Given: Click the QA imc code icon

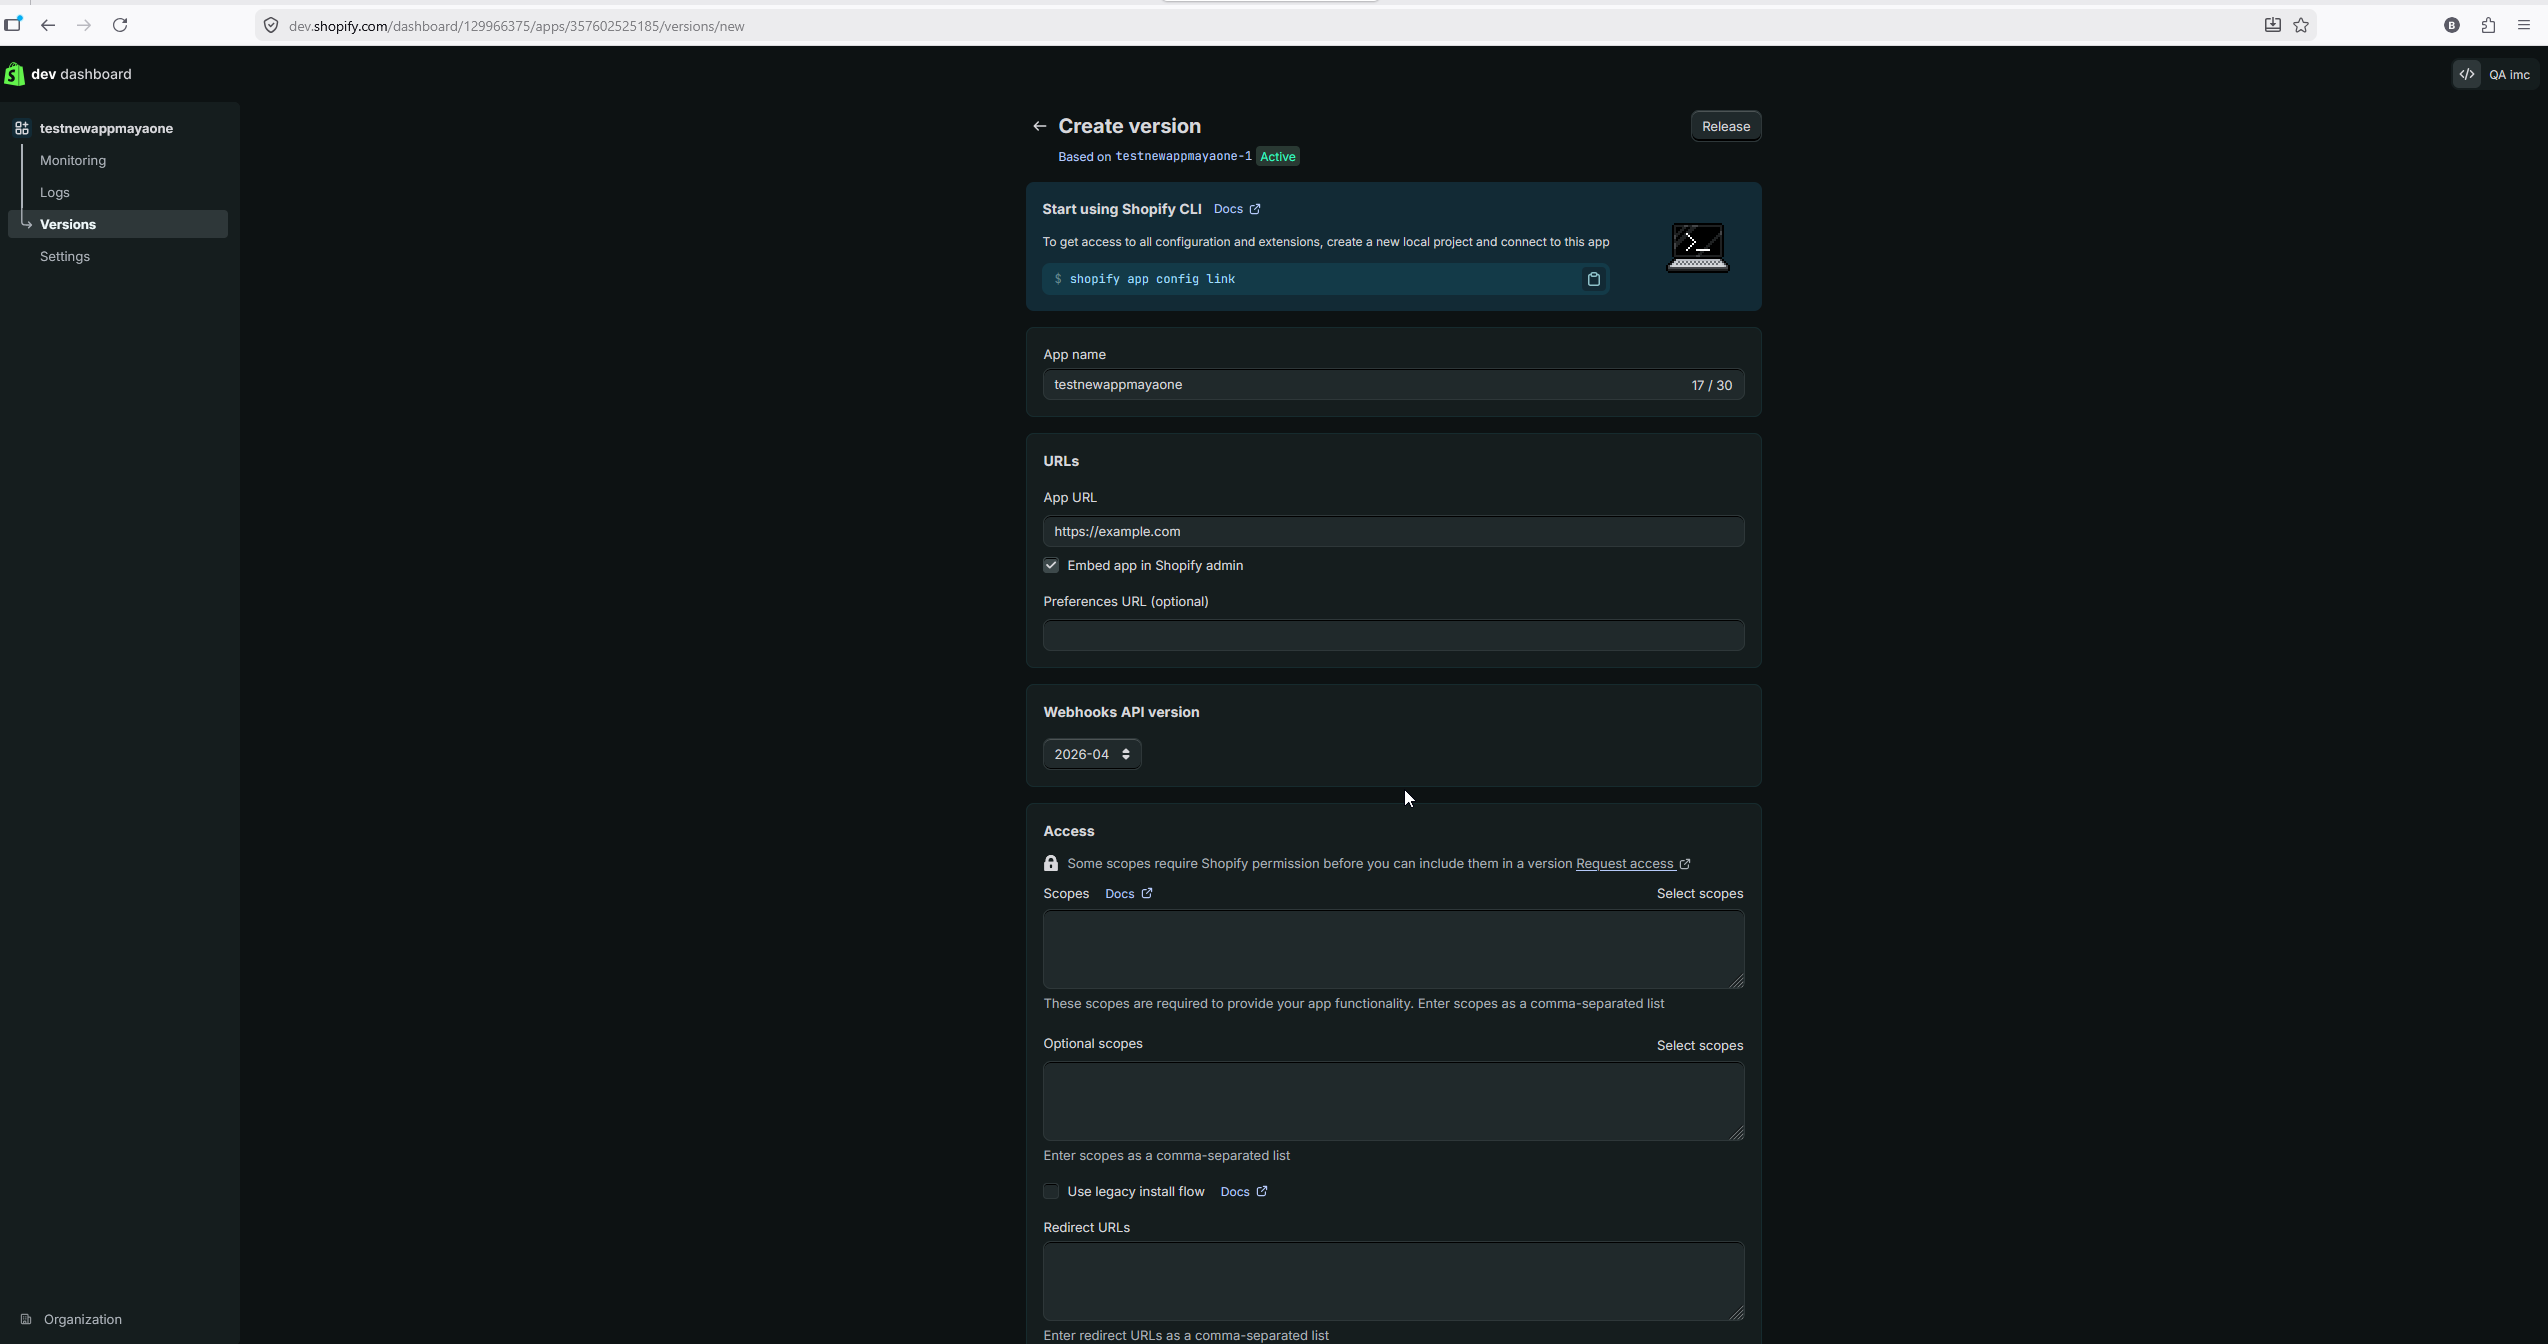Looking at the screenshot, I should tap(2466, 74).
